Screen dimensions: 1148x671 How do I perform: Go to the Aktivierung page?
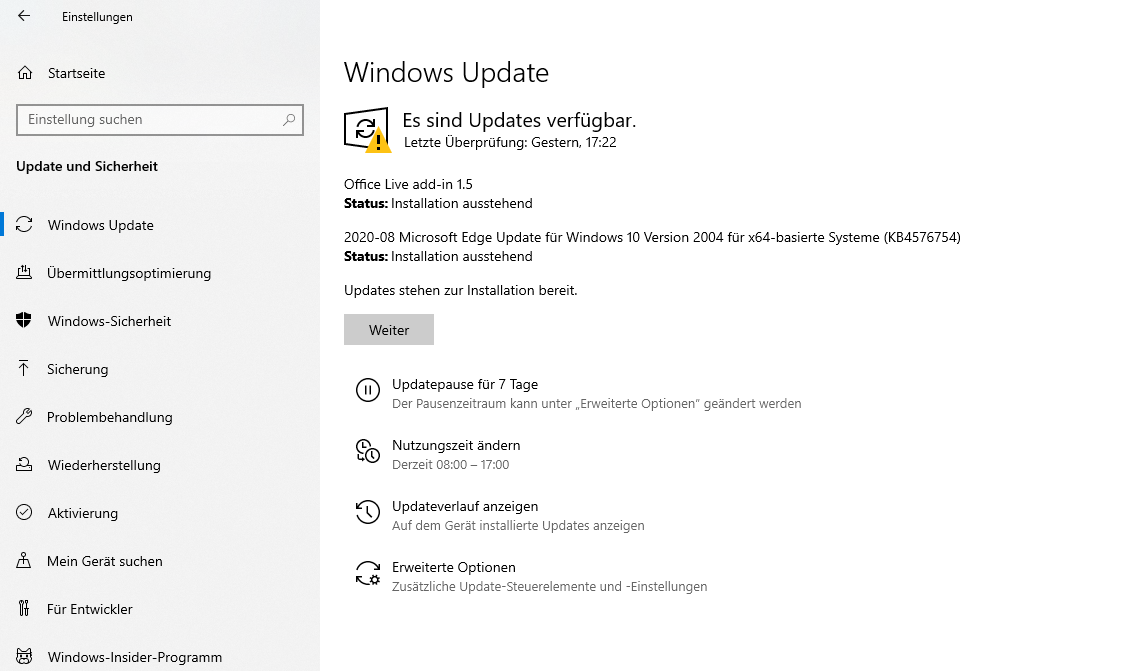pyautogui.click(x=82, y=513)
